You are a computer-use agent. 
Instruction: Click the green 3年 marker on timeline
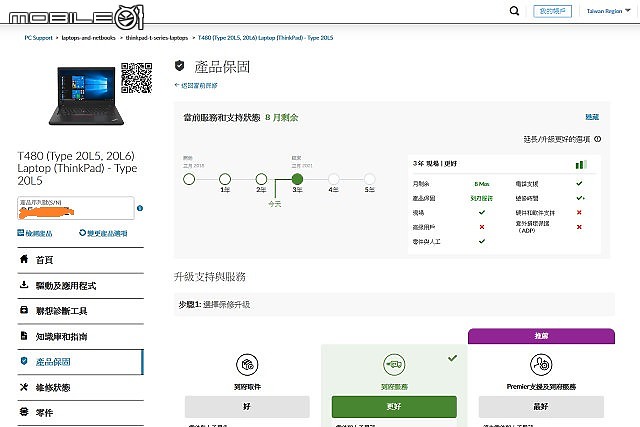pos(298,179)
